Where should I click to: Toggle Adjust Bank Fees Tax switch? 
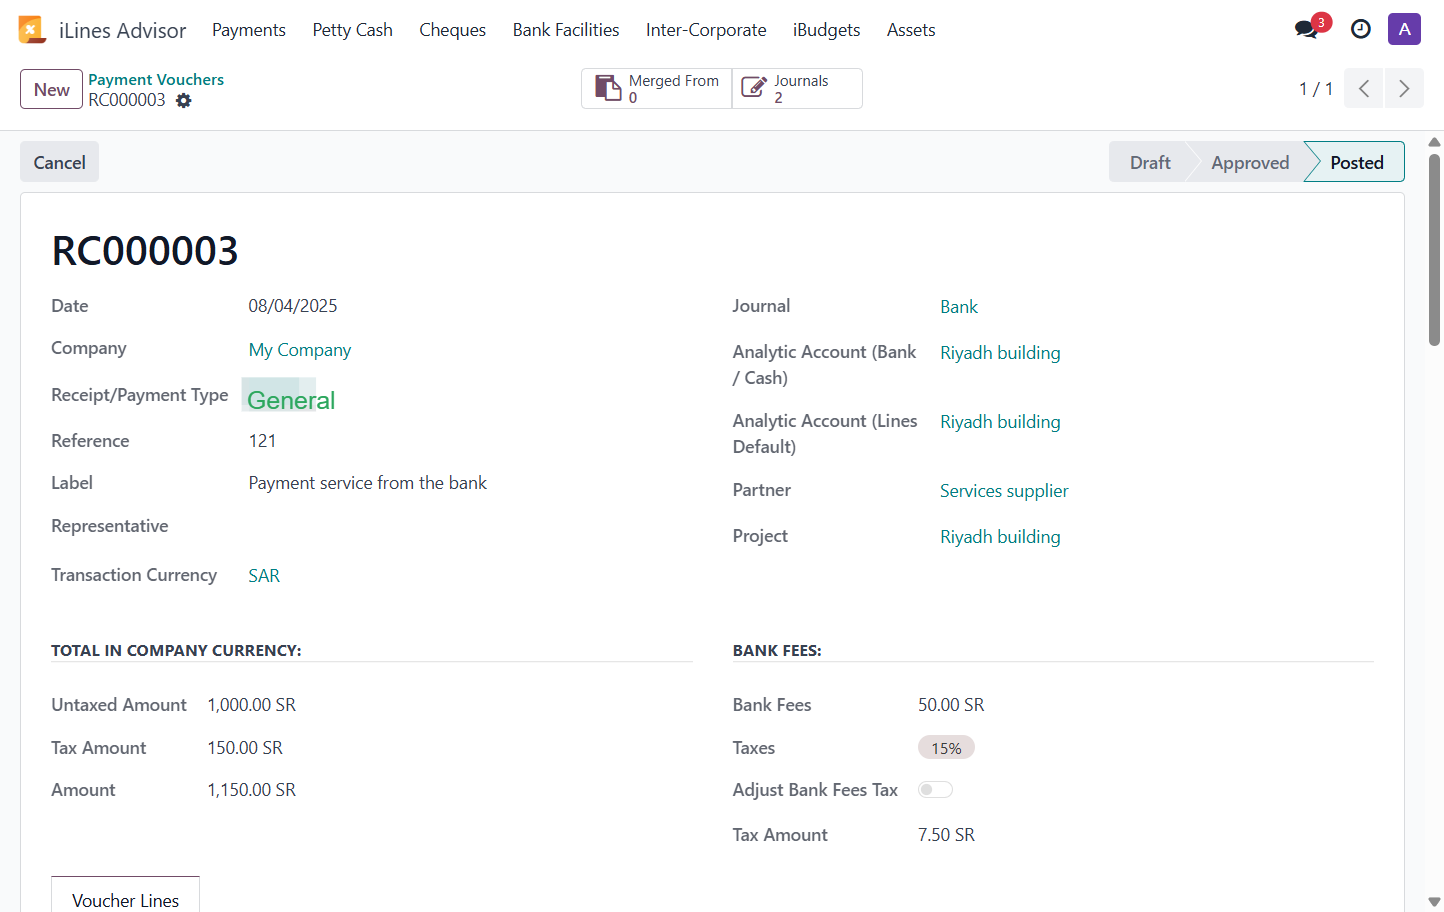935,790
